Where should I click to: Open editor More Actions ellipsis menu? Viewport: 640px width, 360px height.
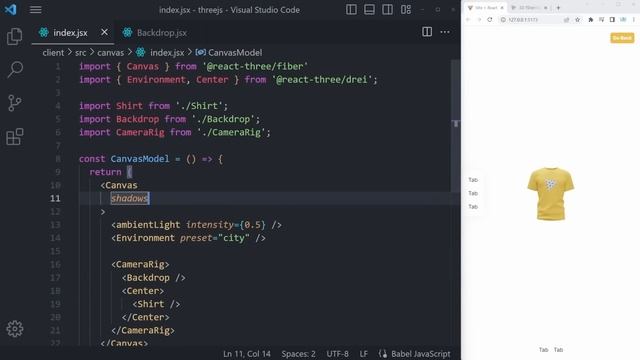[x=445, y=32]
